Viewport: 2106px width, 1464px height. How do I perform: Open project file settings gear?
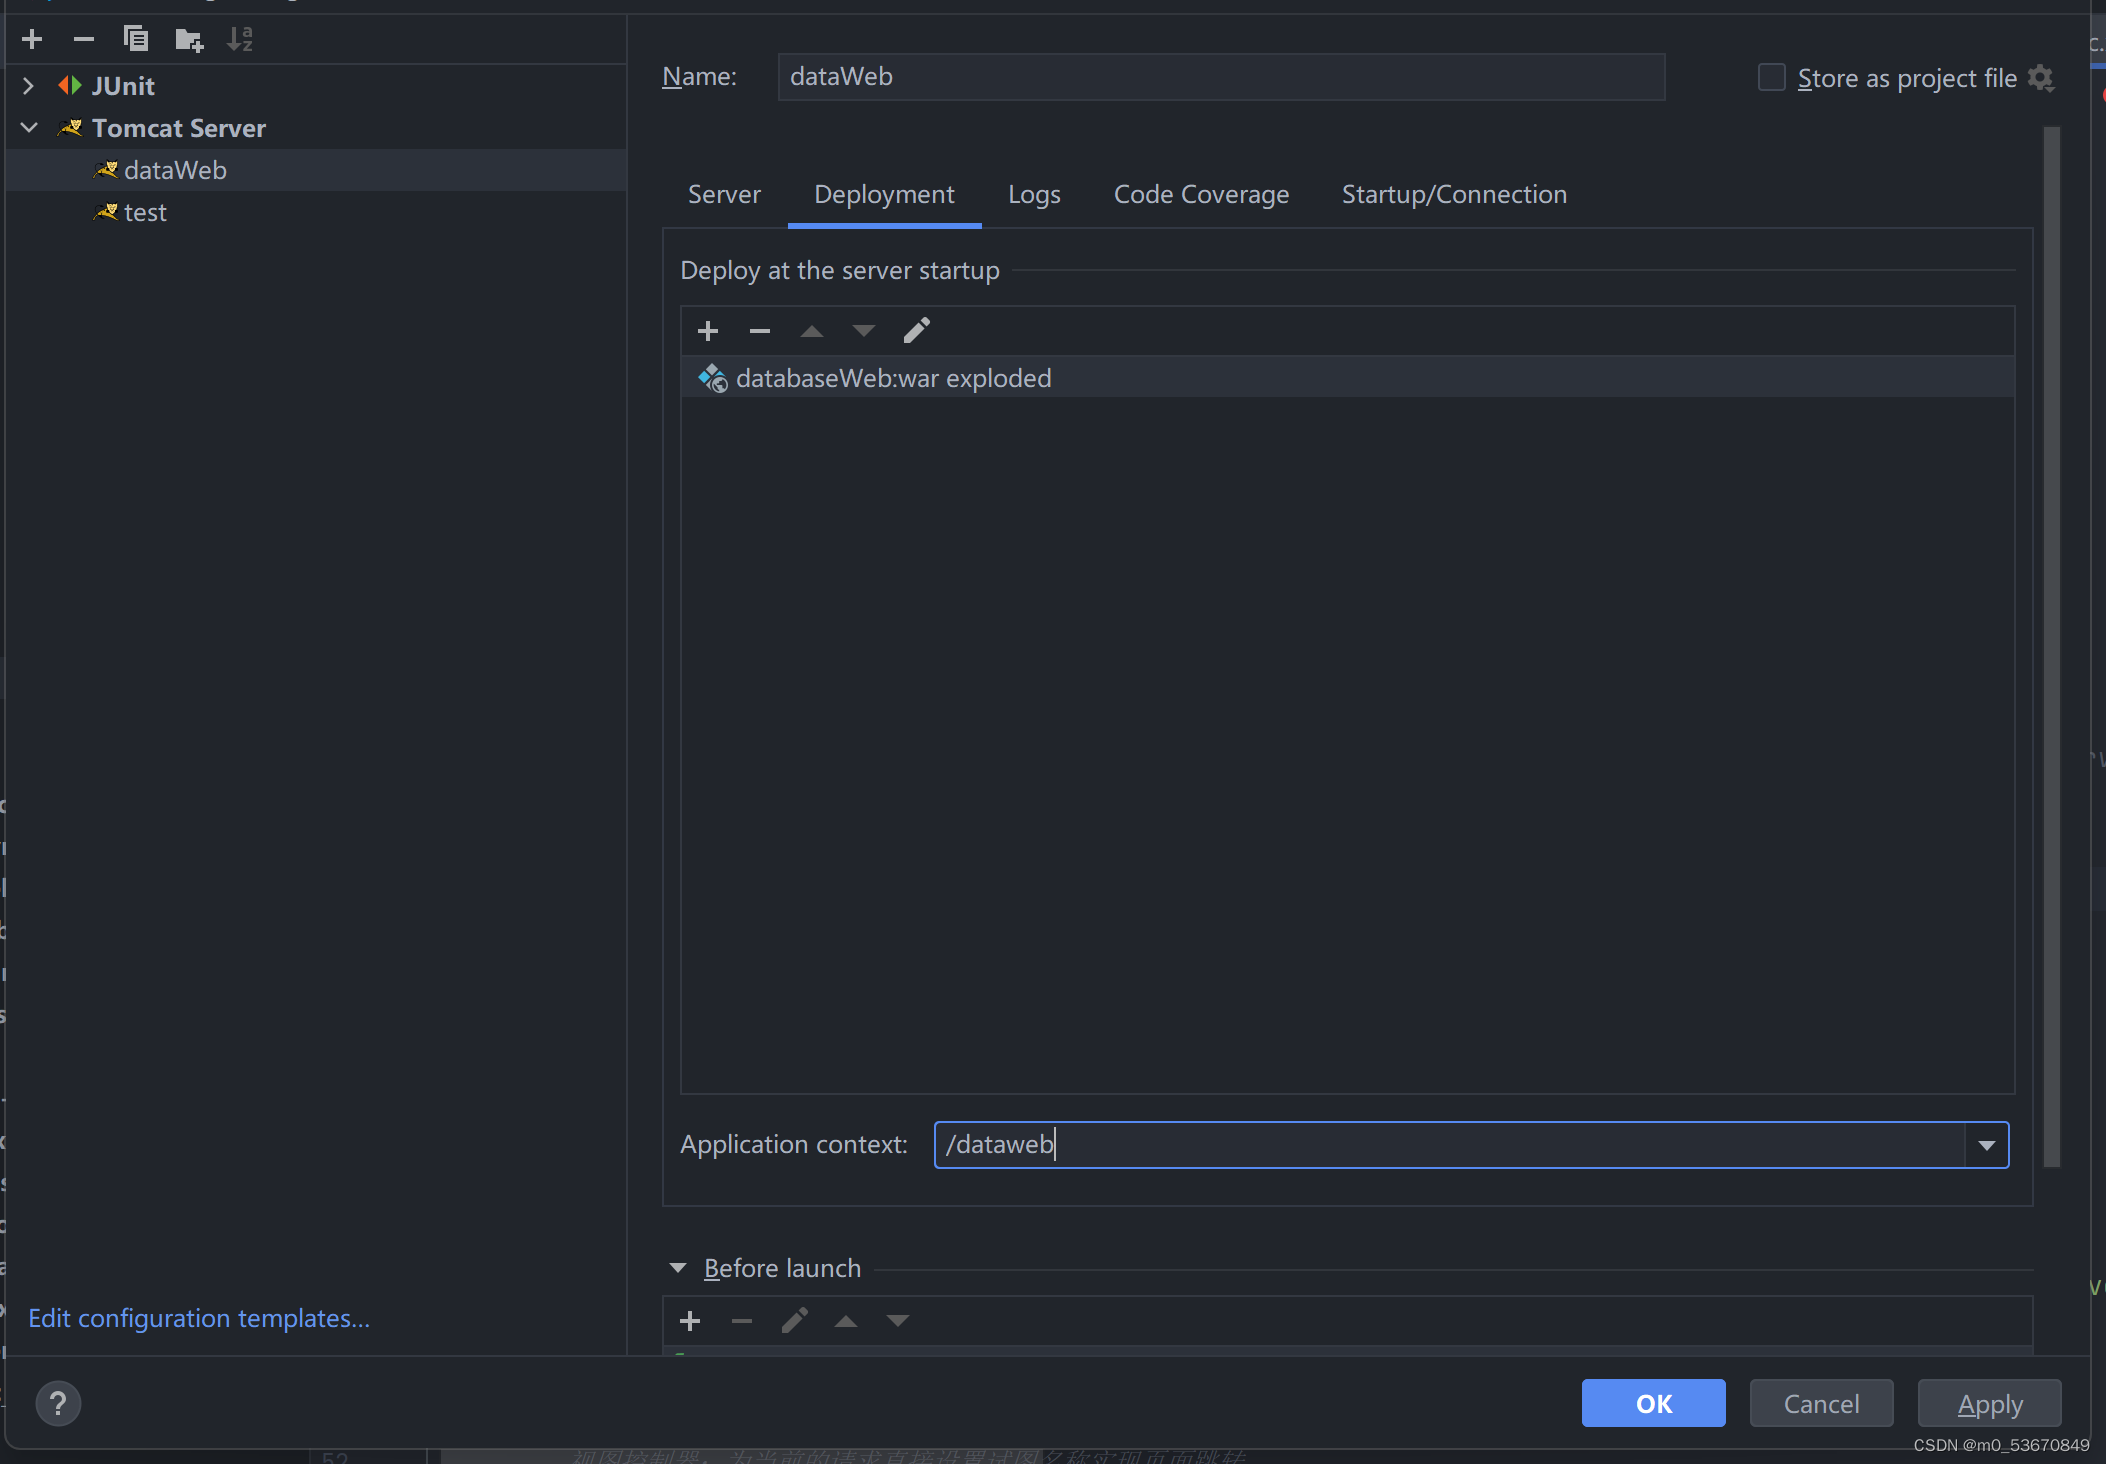tap(2040, 78)
